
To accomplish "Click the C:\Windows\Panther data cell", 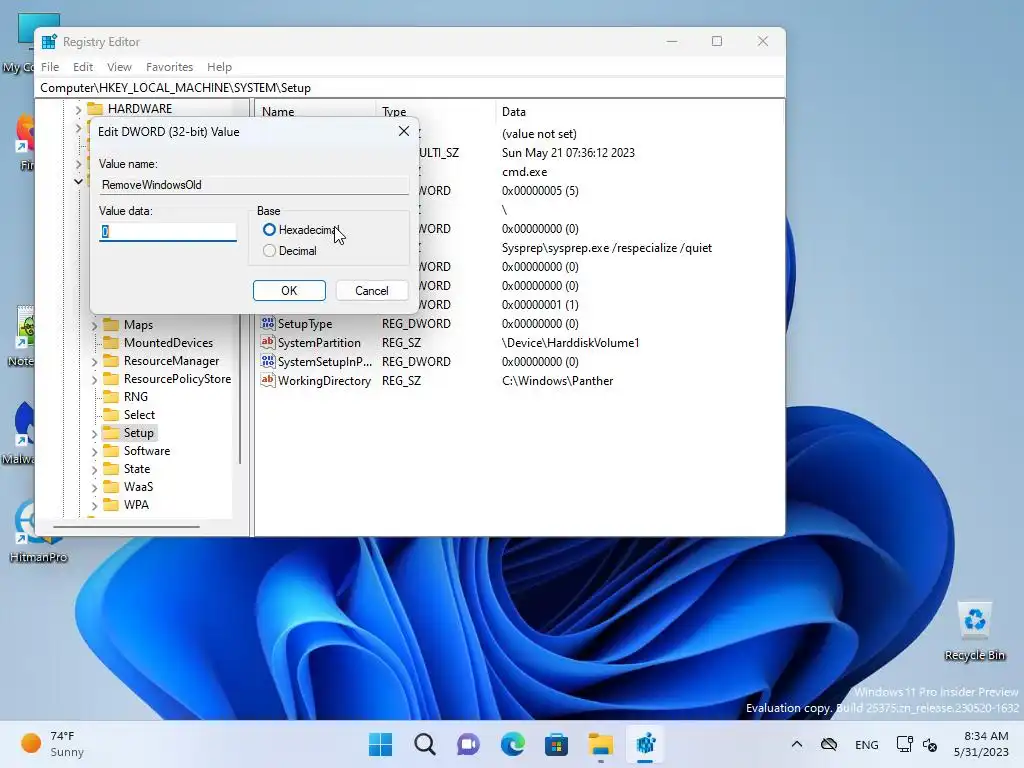I will click(x=557, y=381).
